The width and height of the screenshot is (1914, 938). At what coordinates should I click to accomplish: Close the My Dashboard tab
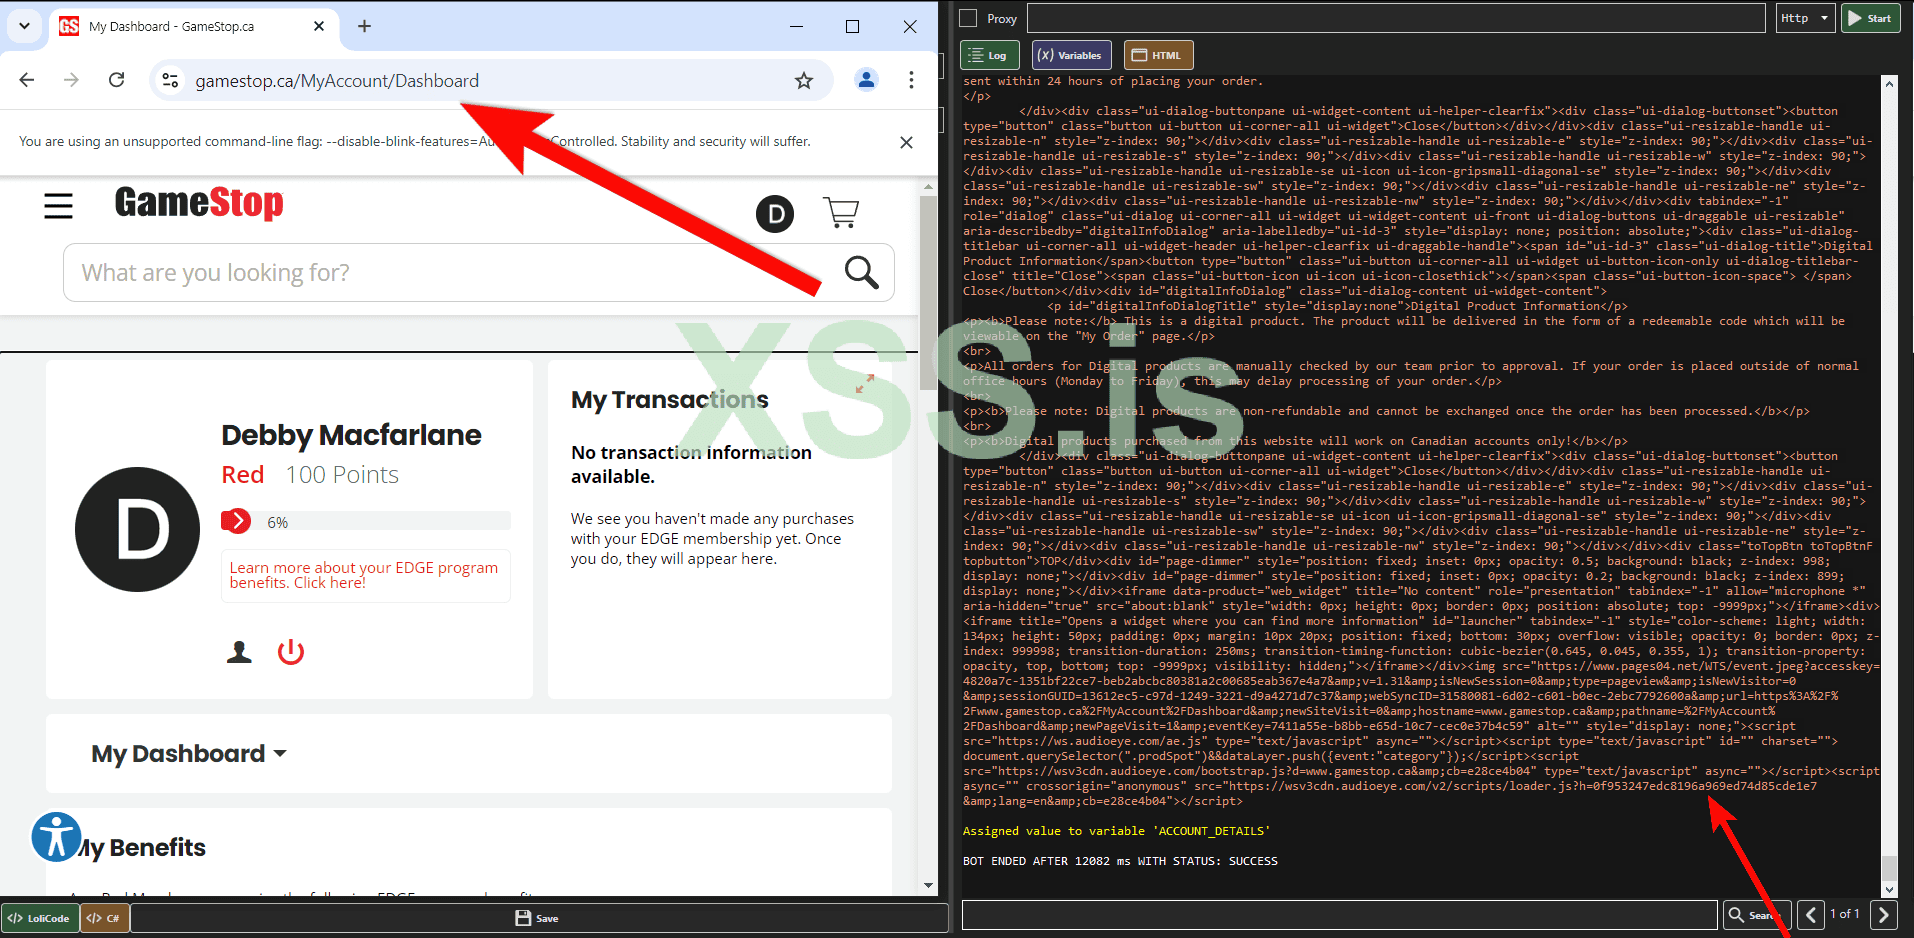tap(319, 26)
